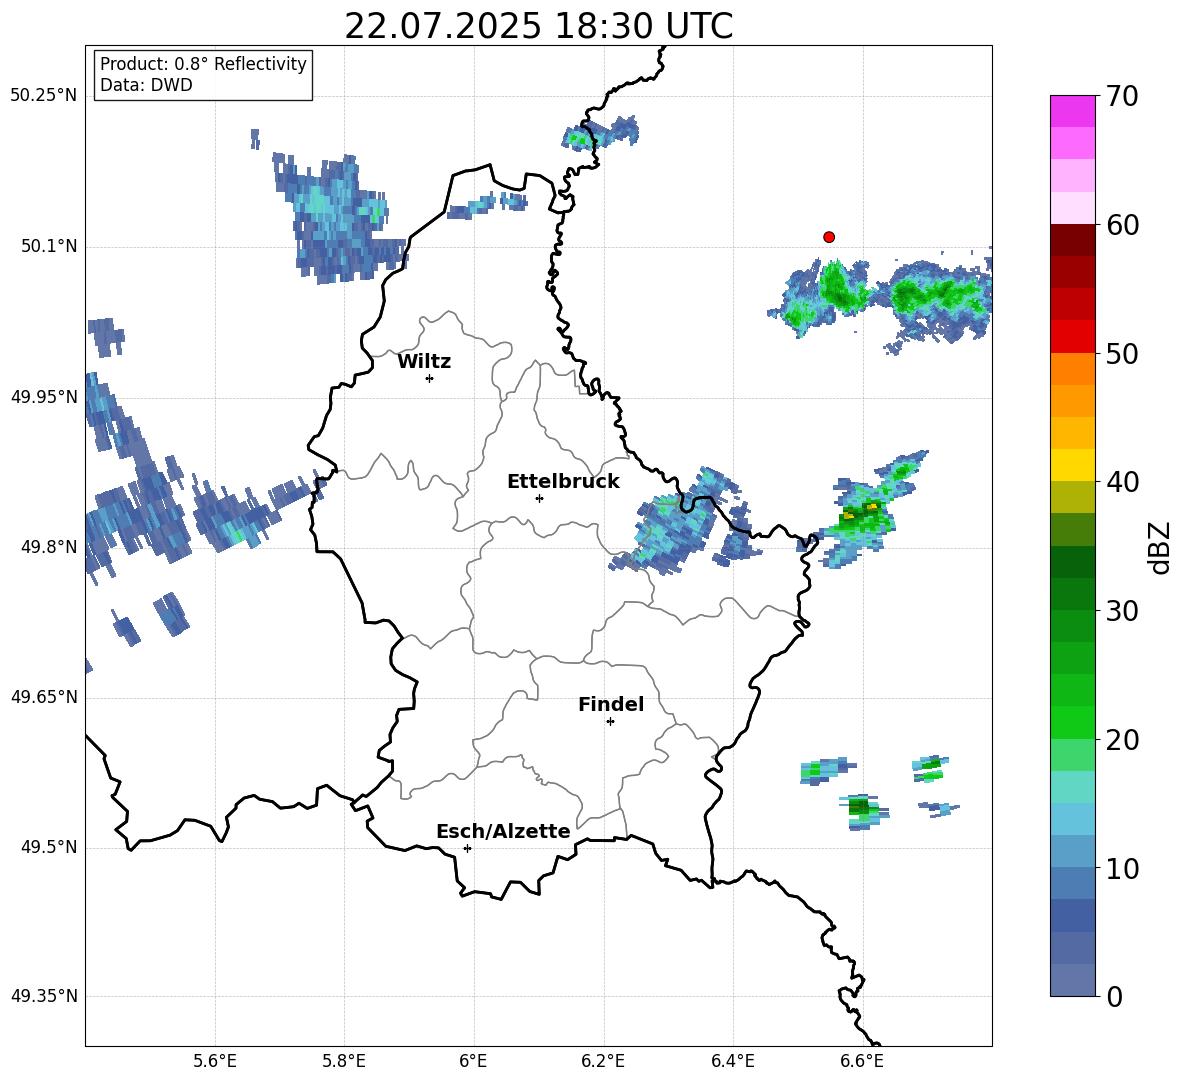This screenshot has width=1184, height=1081.
Task: Click the 6°E longitude tick label
Action: [473, 1061]
